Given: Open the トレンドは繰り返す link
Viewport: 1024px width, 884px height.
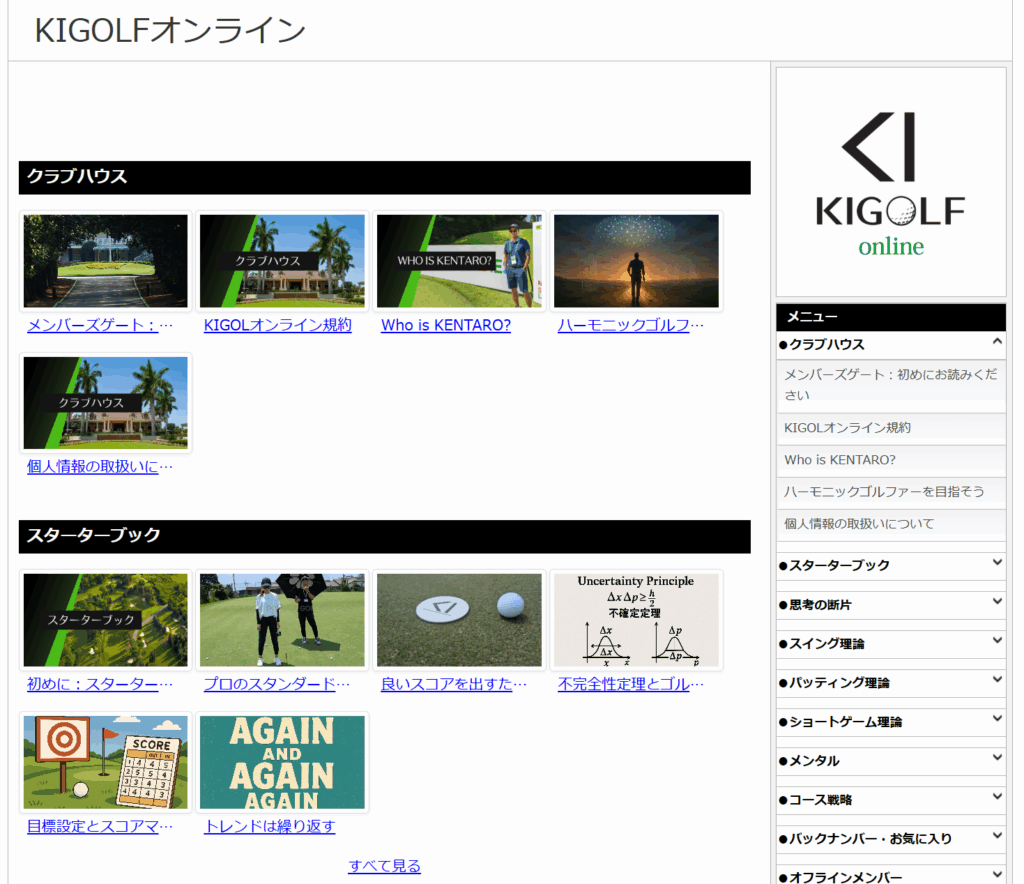Looking at the screenshot, I should [x=269, y=827].
